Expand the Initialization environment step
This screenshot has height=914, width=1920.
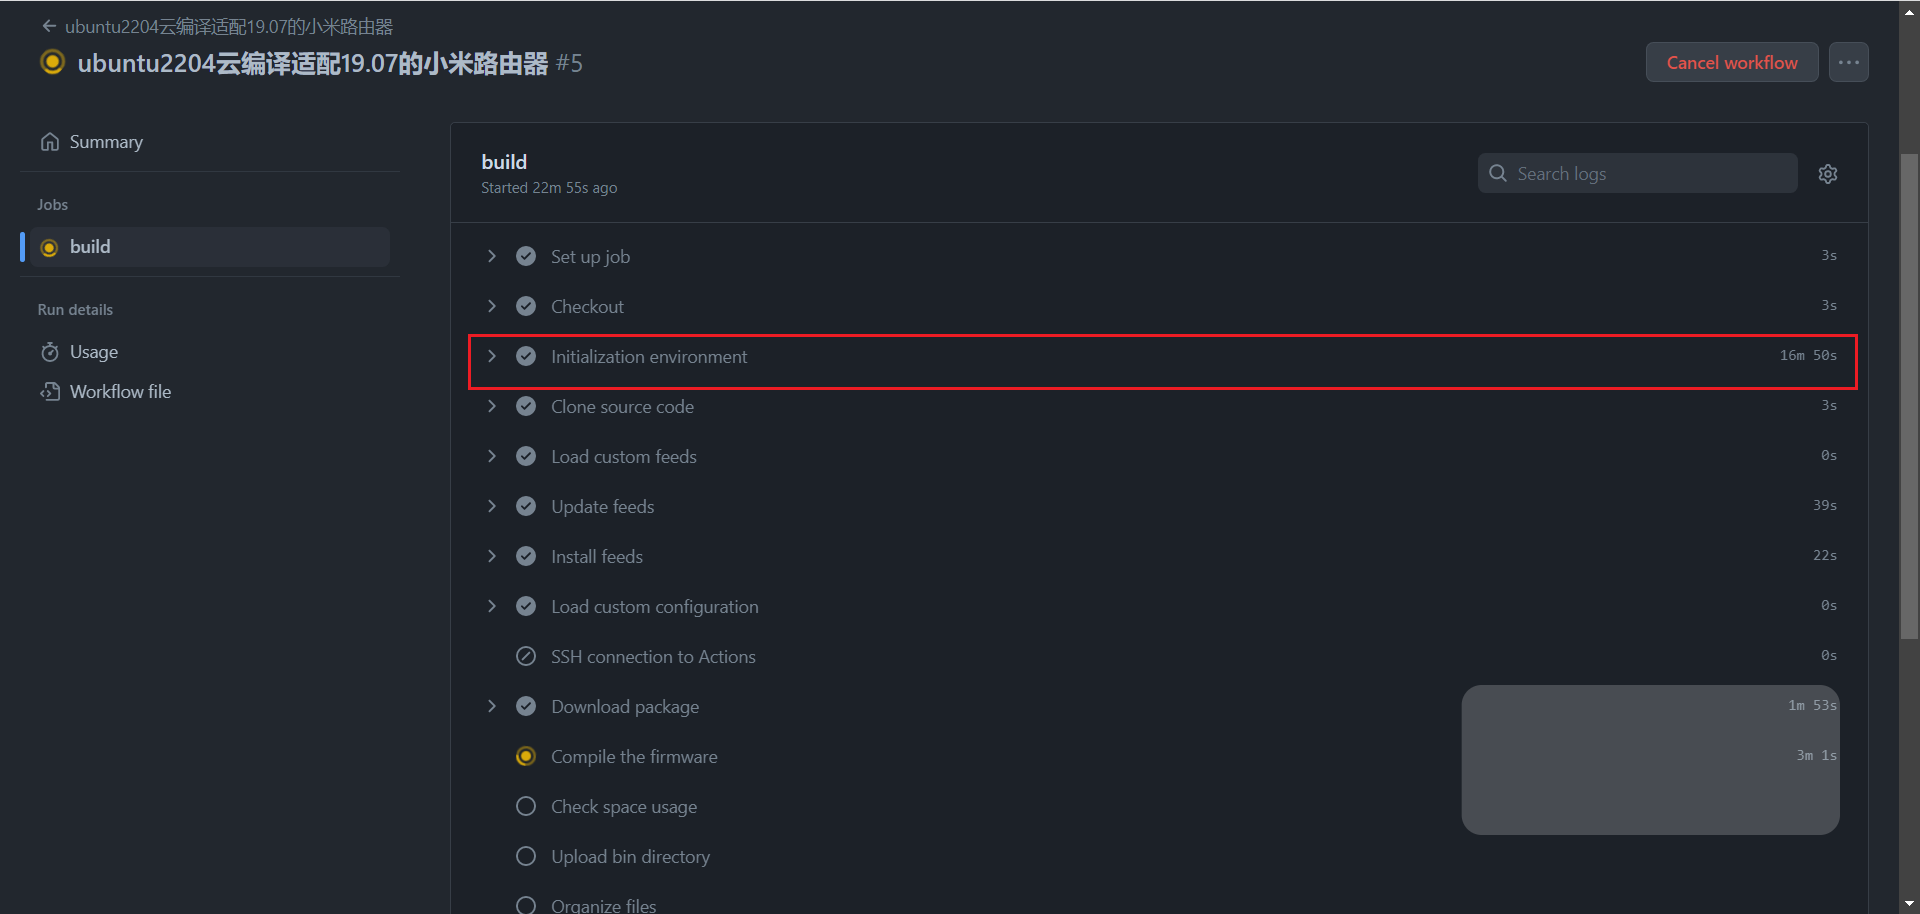click(491, 356)
